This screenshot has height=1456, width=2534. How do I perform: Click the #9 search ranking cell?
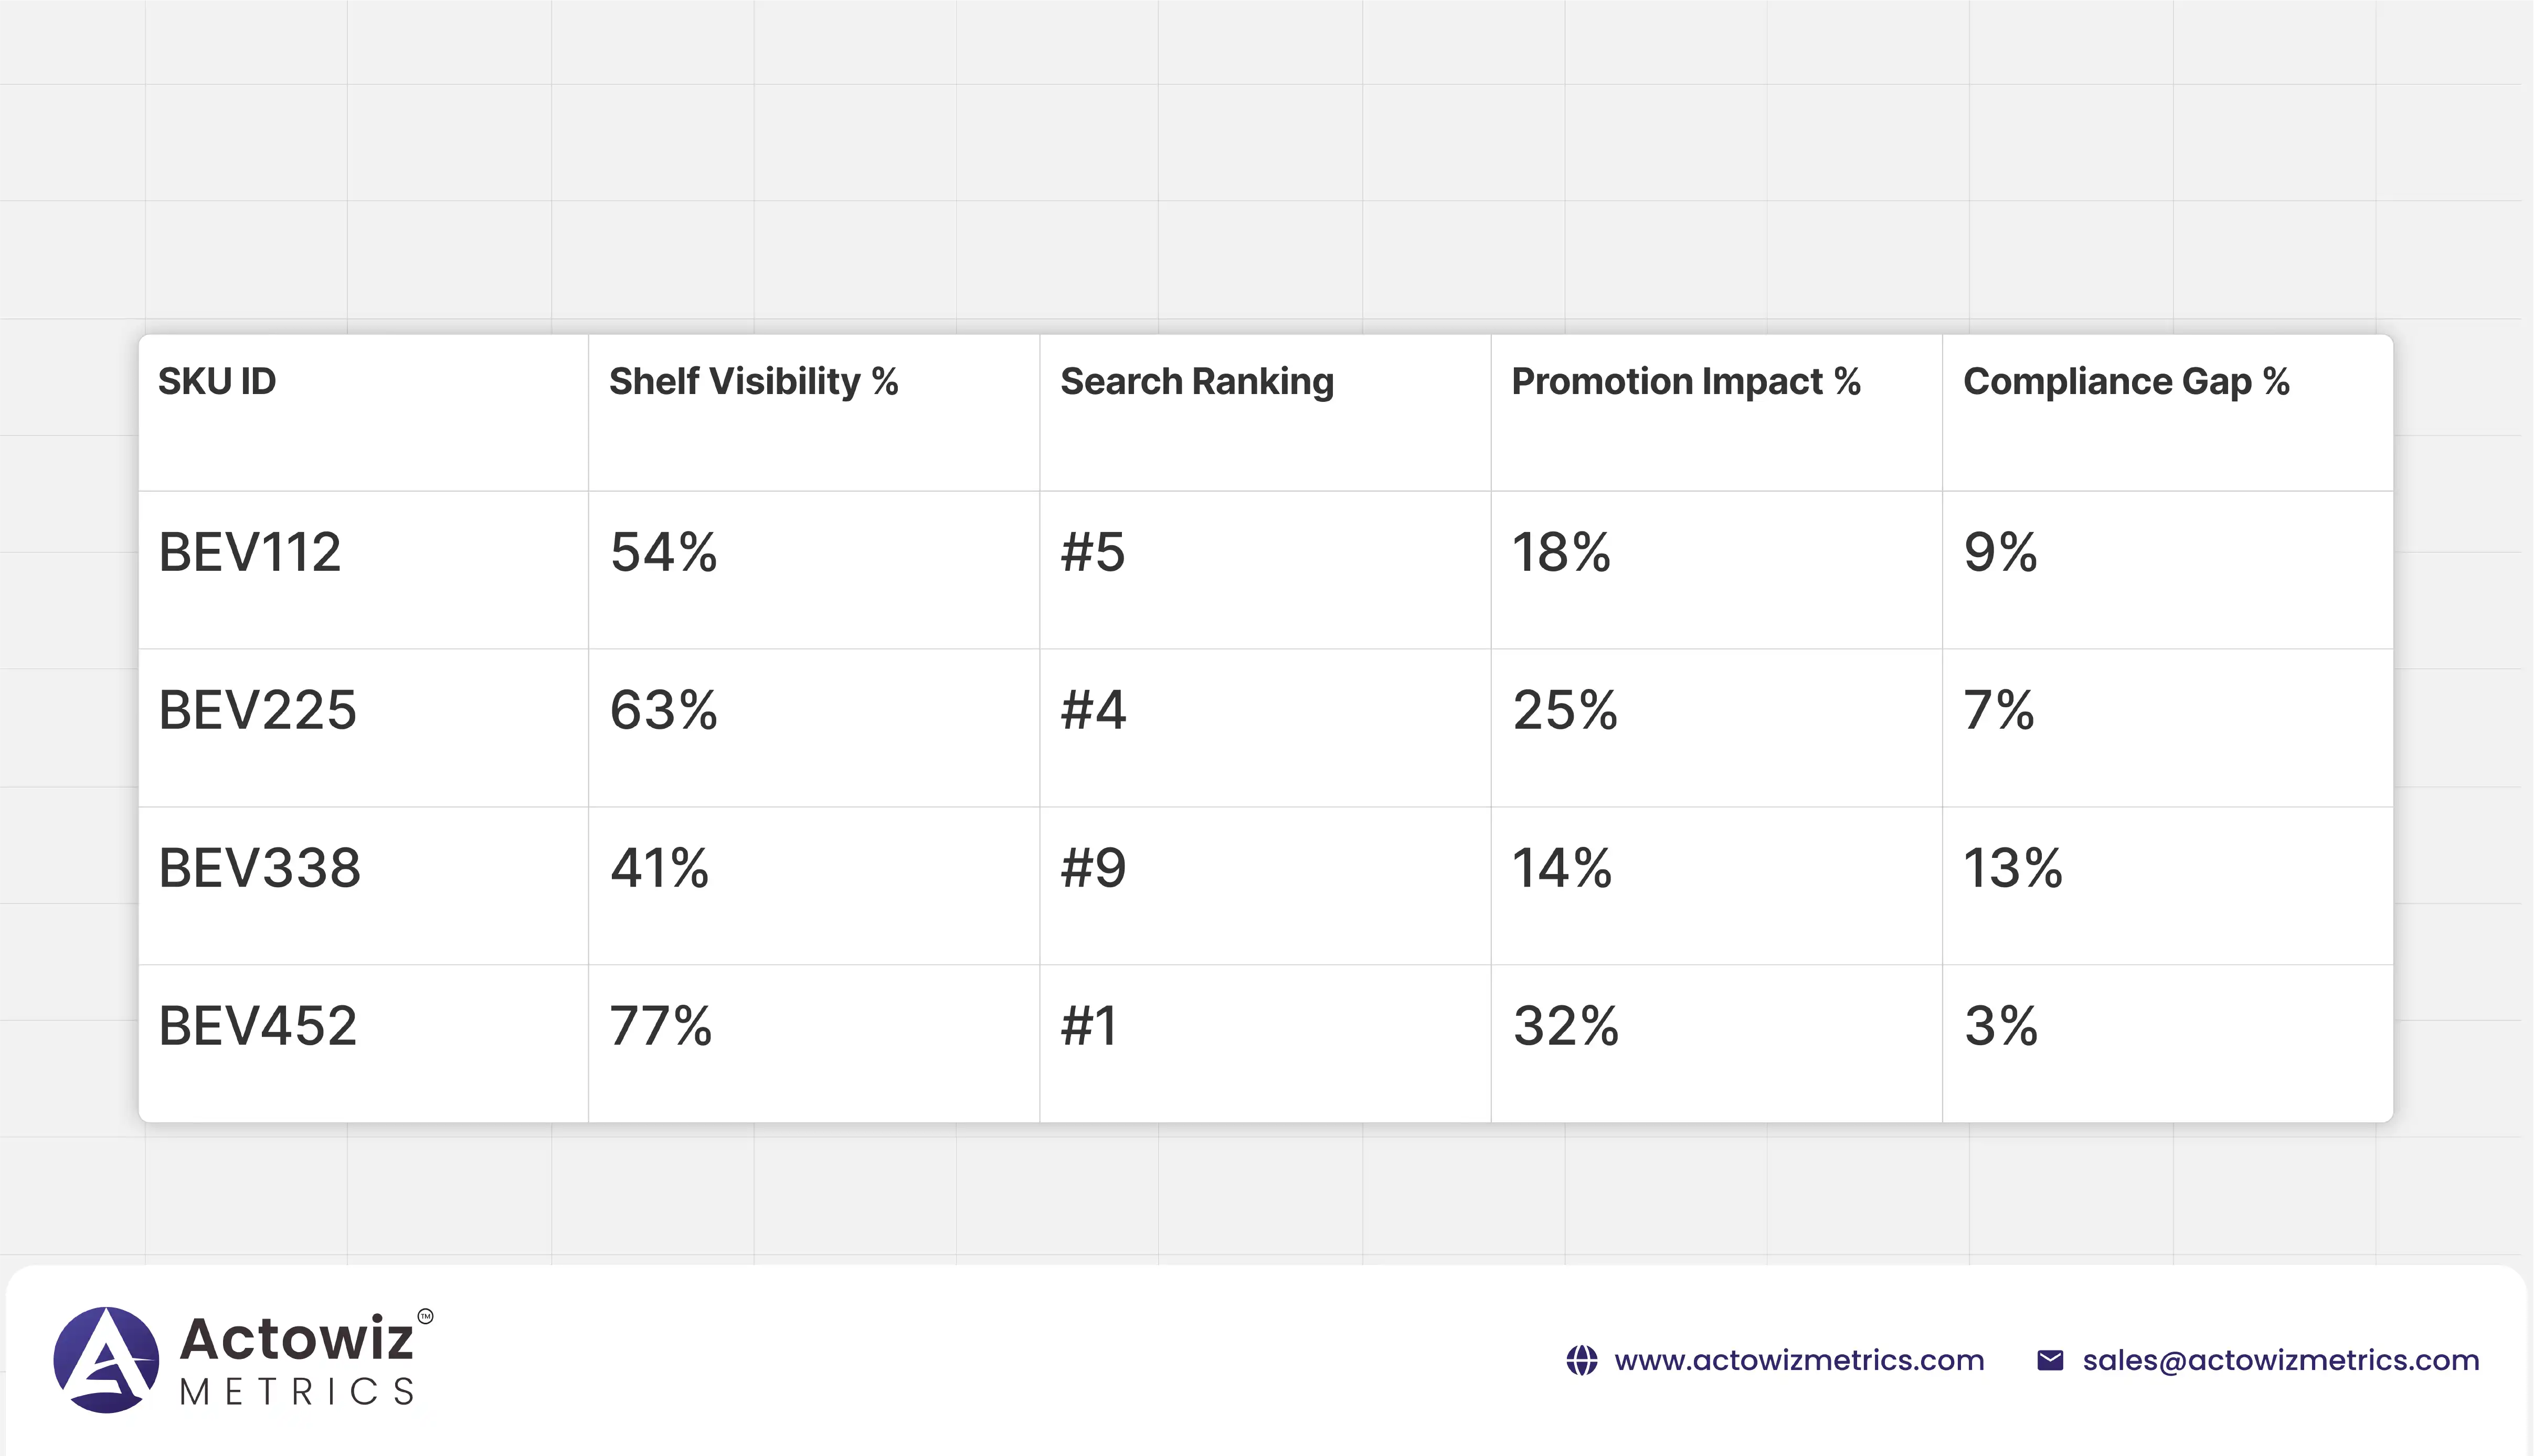coord(1093,867)
